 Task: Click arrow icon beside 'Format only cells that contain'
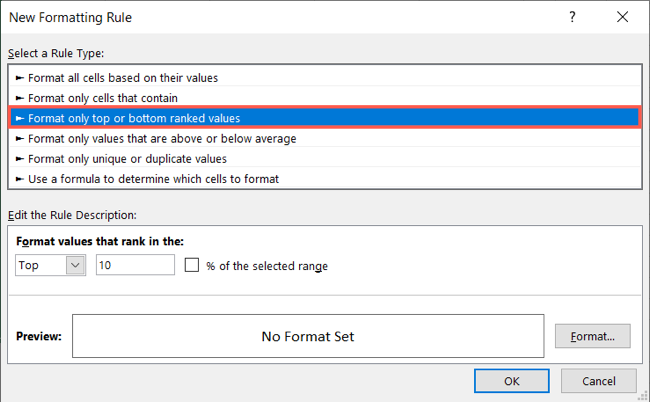pyautogui.click(x=19, y=98)
